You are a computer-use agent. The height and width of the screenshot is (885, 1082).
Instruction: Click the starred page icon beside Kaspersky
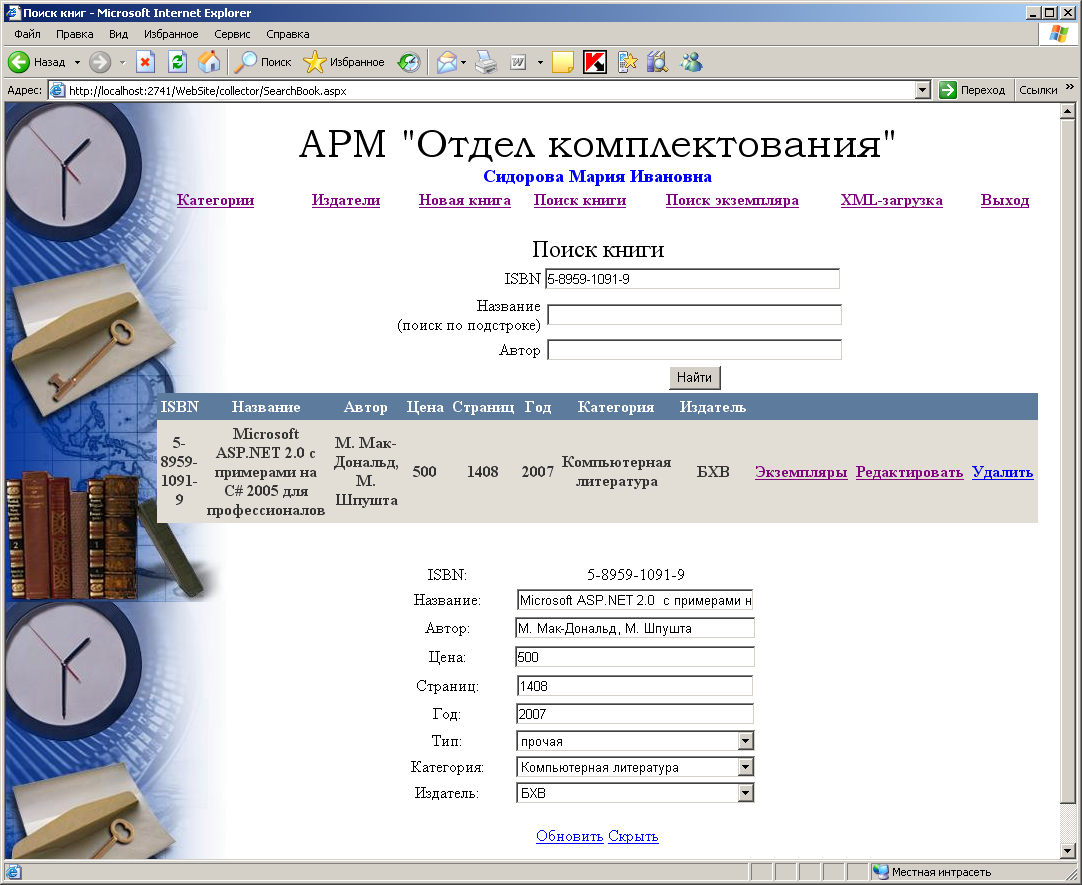(627, 62)
